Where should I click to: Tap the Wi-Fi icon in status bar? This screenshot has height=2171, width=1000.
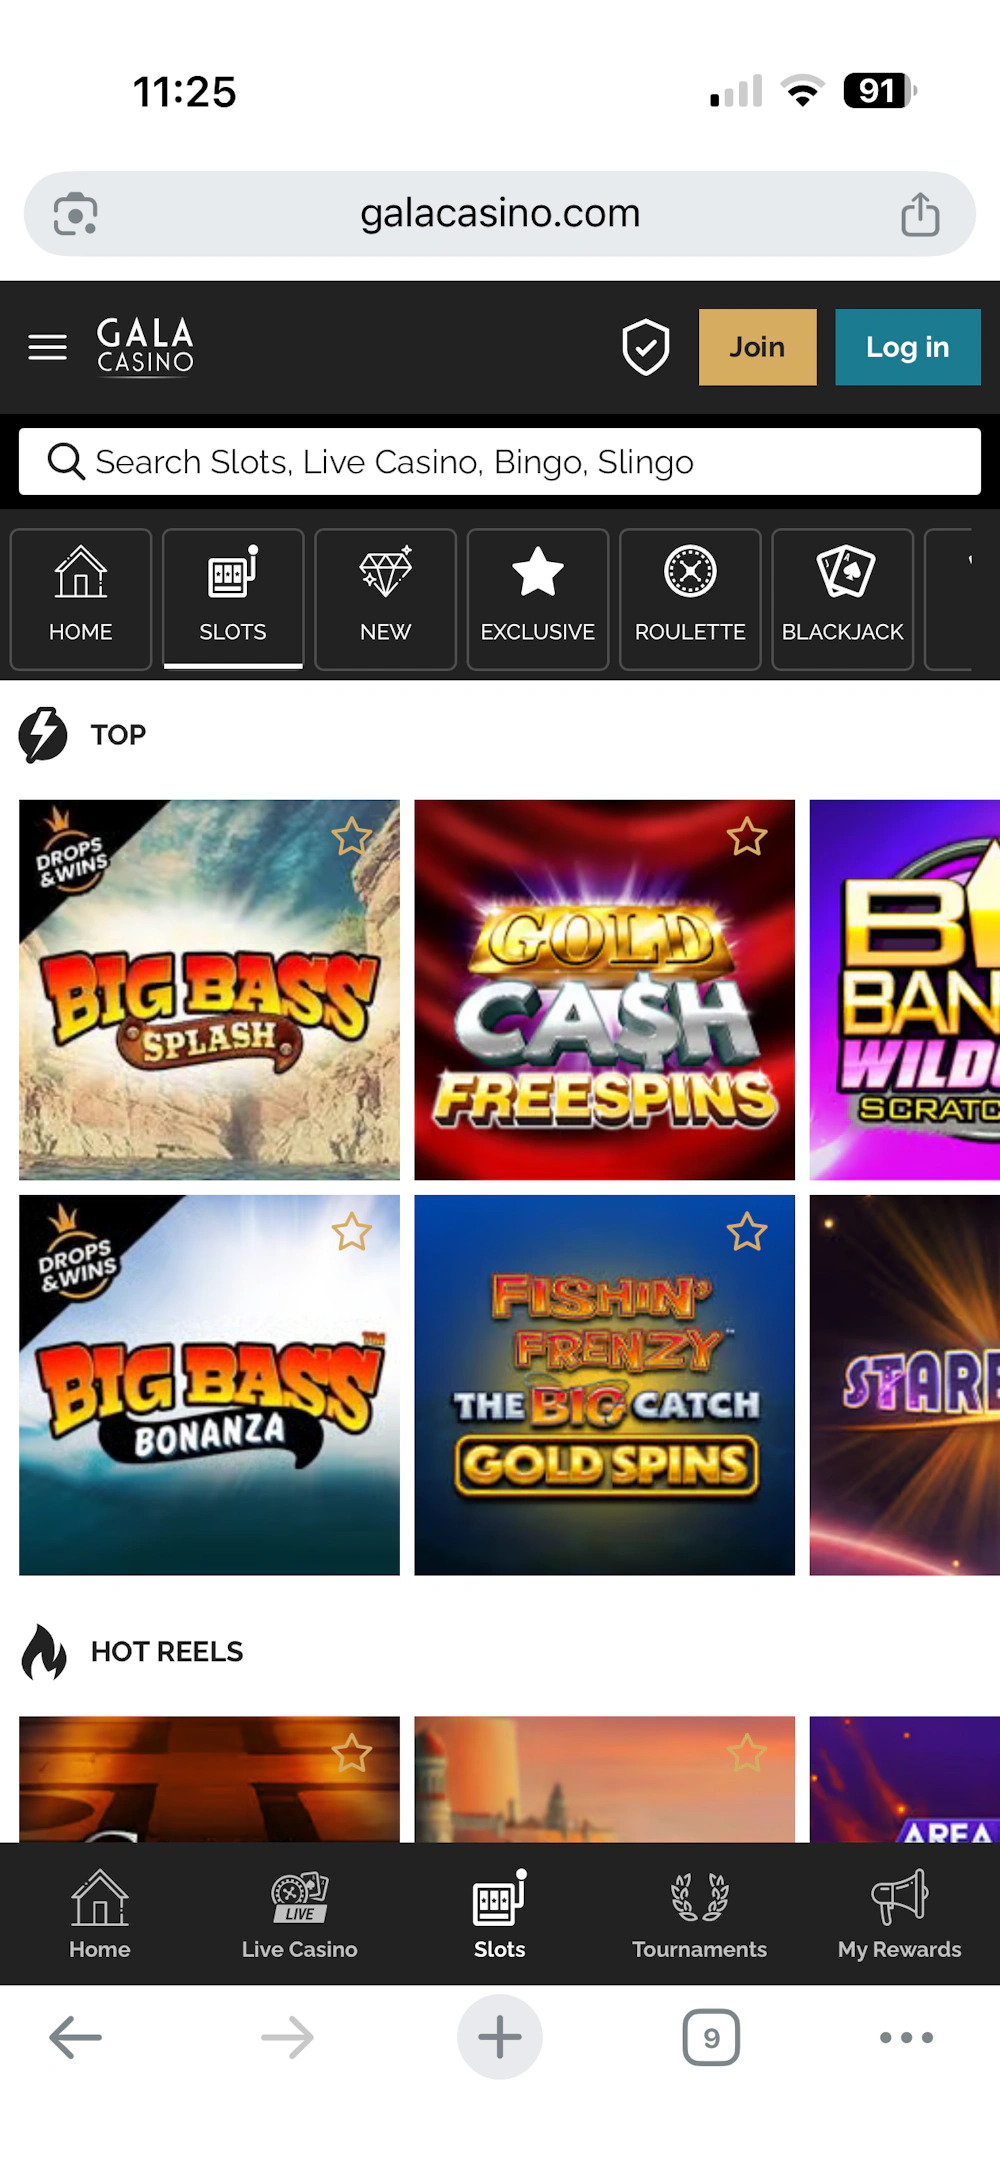click(x=803, y=91)
